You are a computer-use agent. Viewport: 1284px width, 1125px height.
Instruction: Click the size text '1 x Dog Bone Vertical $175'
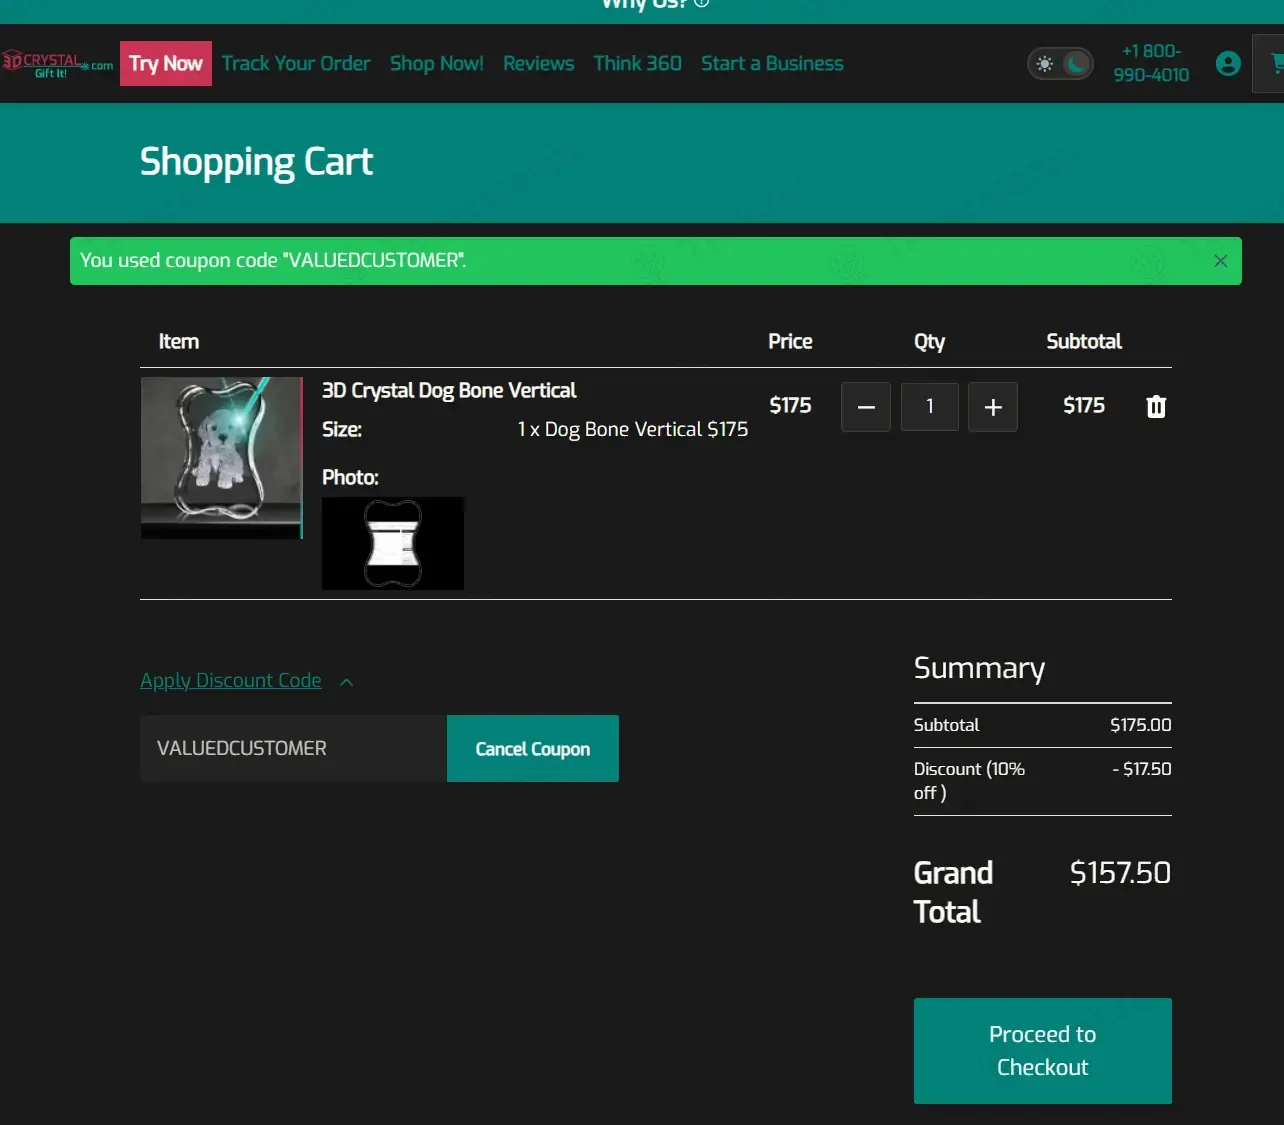(633, 429)
